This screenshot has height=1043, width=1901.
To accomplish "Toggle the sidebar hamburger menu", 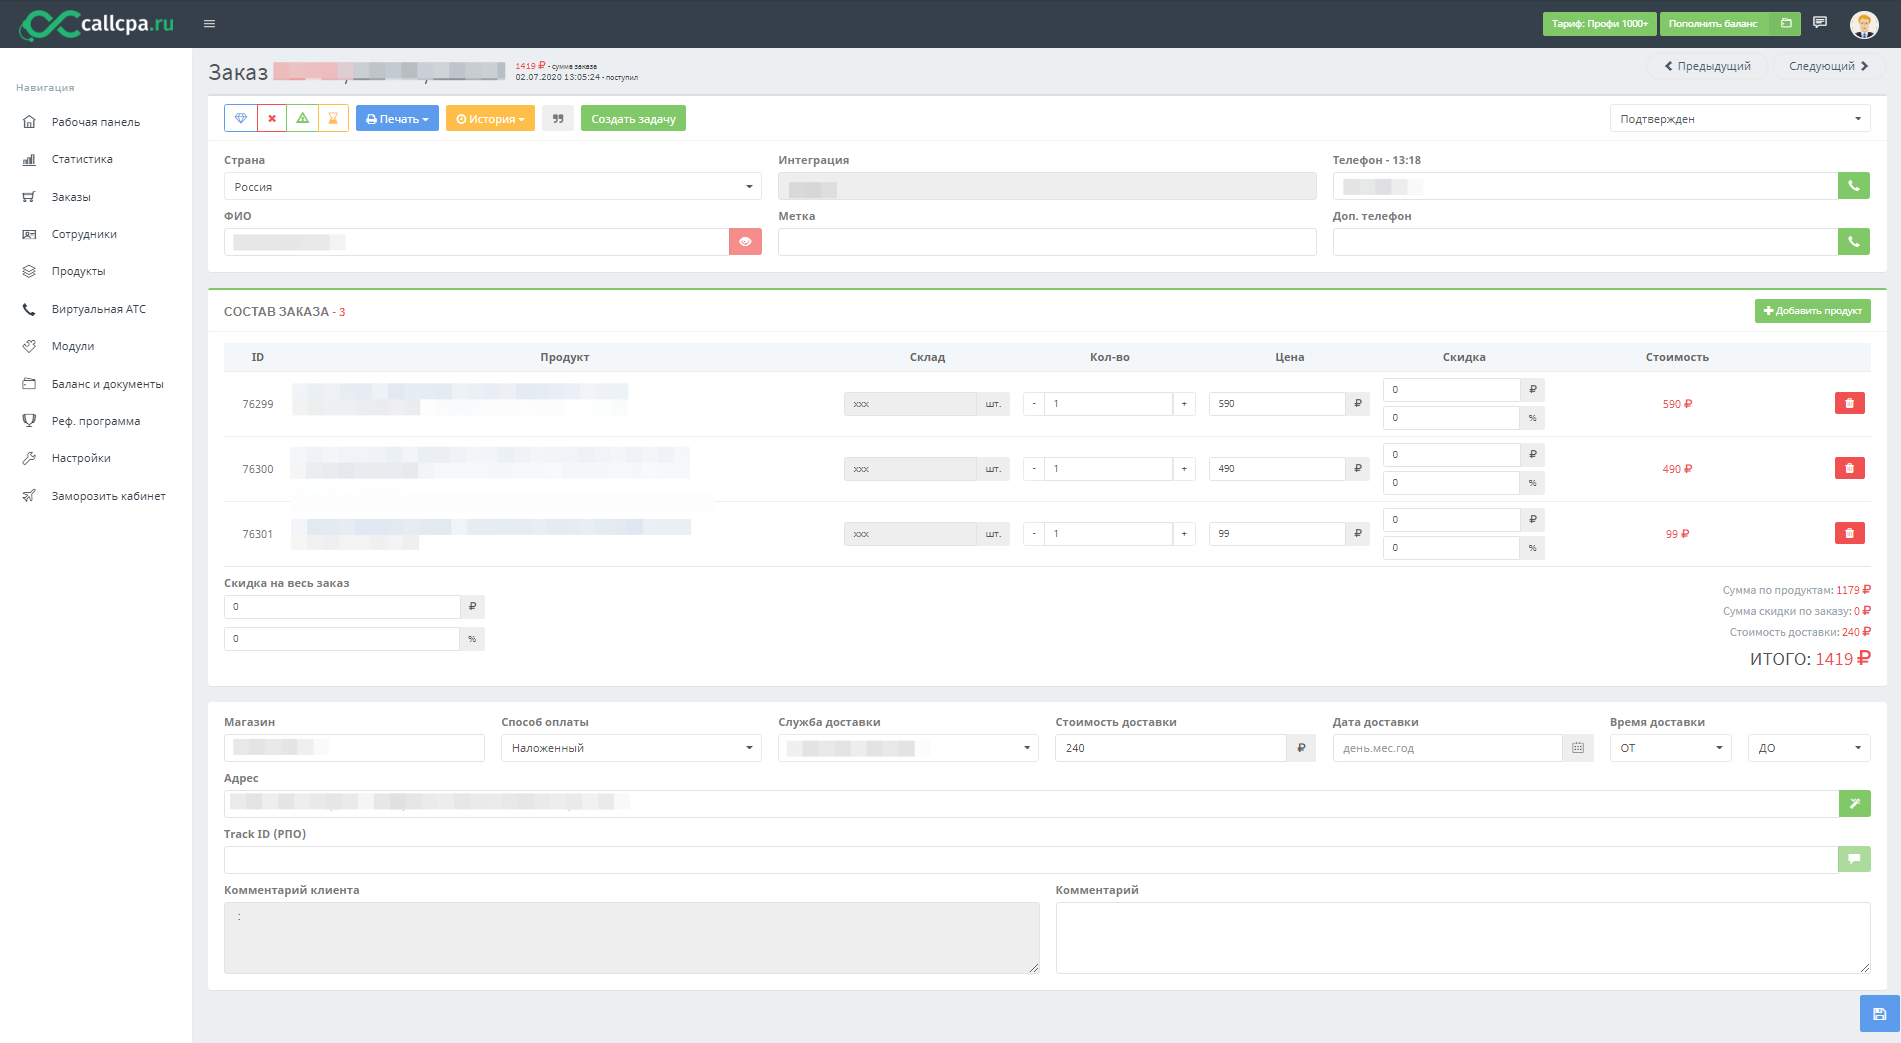I will (209, 24).
